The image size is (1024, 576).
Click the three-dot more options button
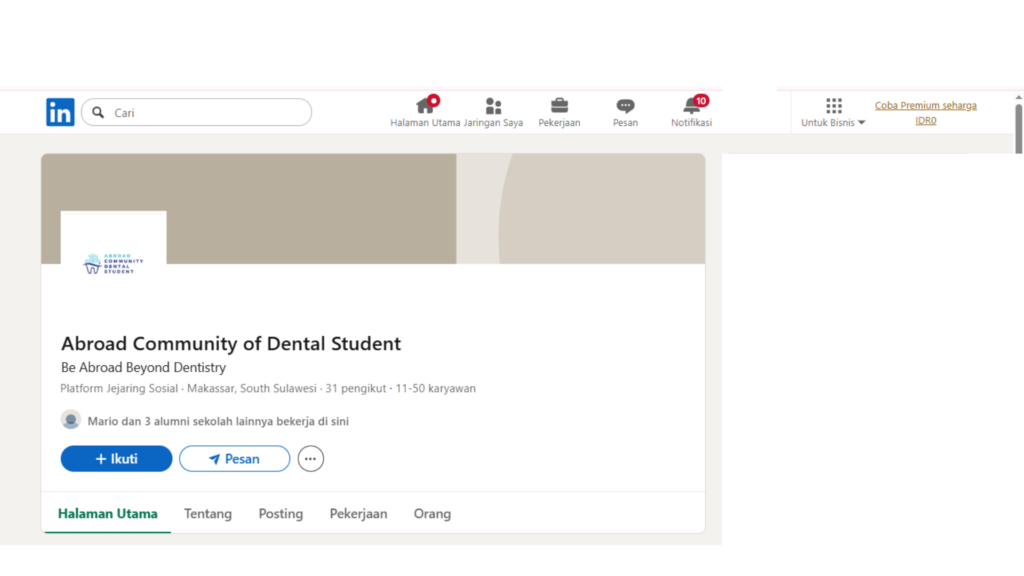(x=311, y=459)
